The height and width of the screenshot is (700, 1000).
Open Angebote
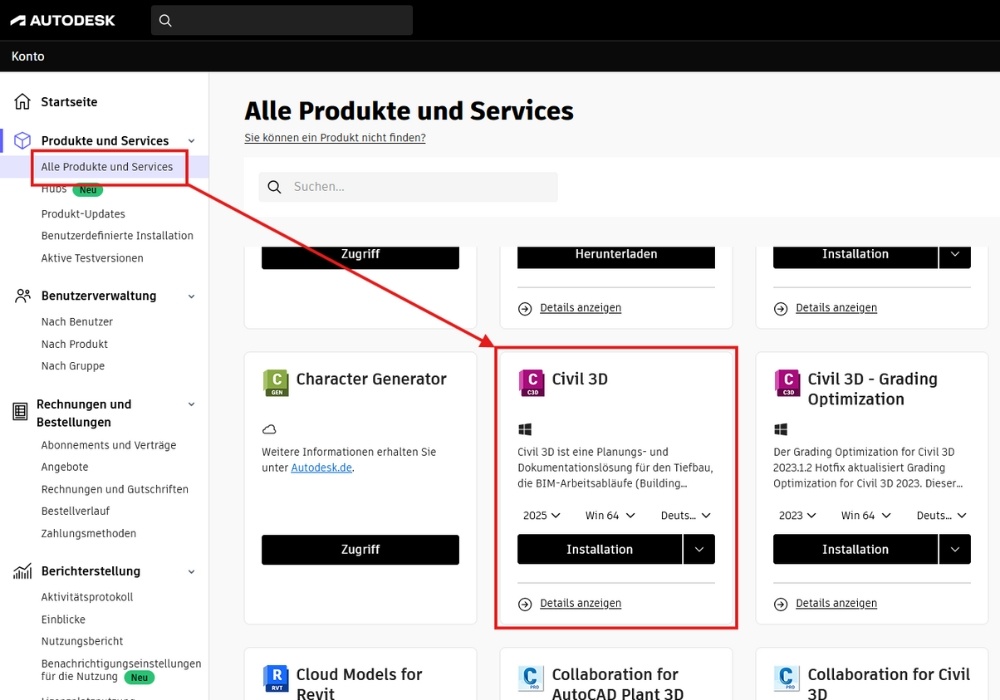(x=64, y=467)
